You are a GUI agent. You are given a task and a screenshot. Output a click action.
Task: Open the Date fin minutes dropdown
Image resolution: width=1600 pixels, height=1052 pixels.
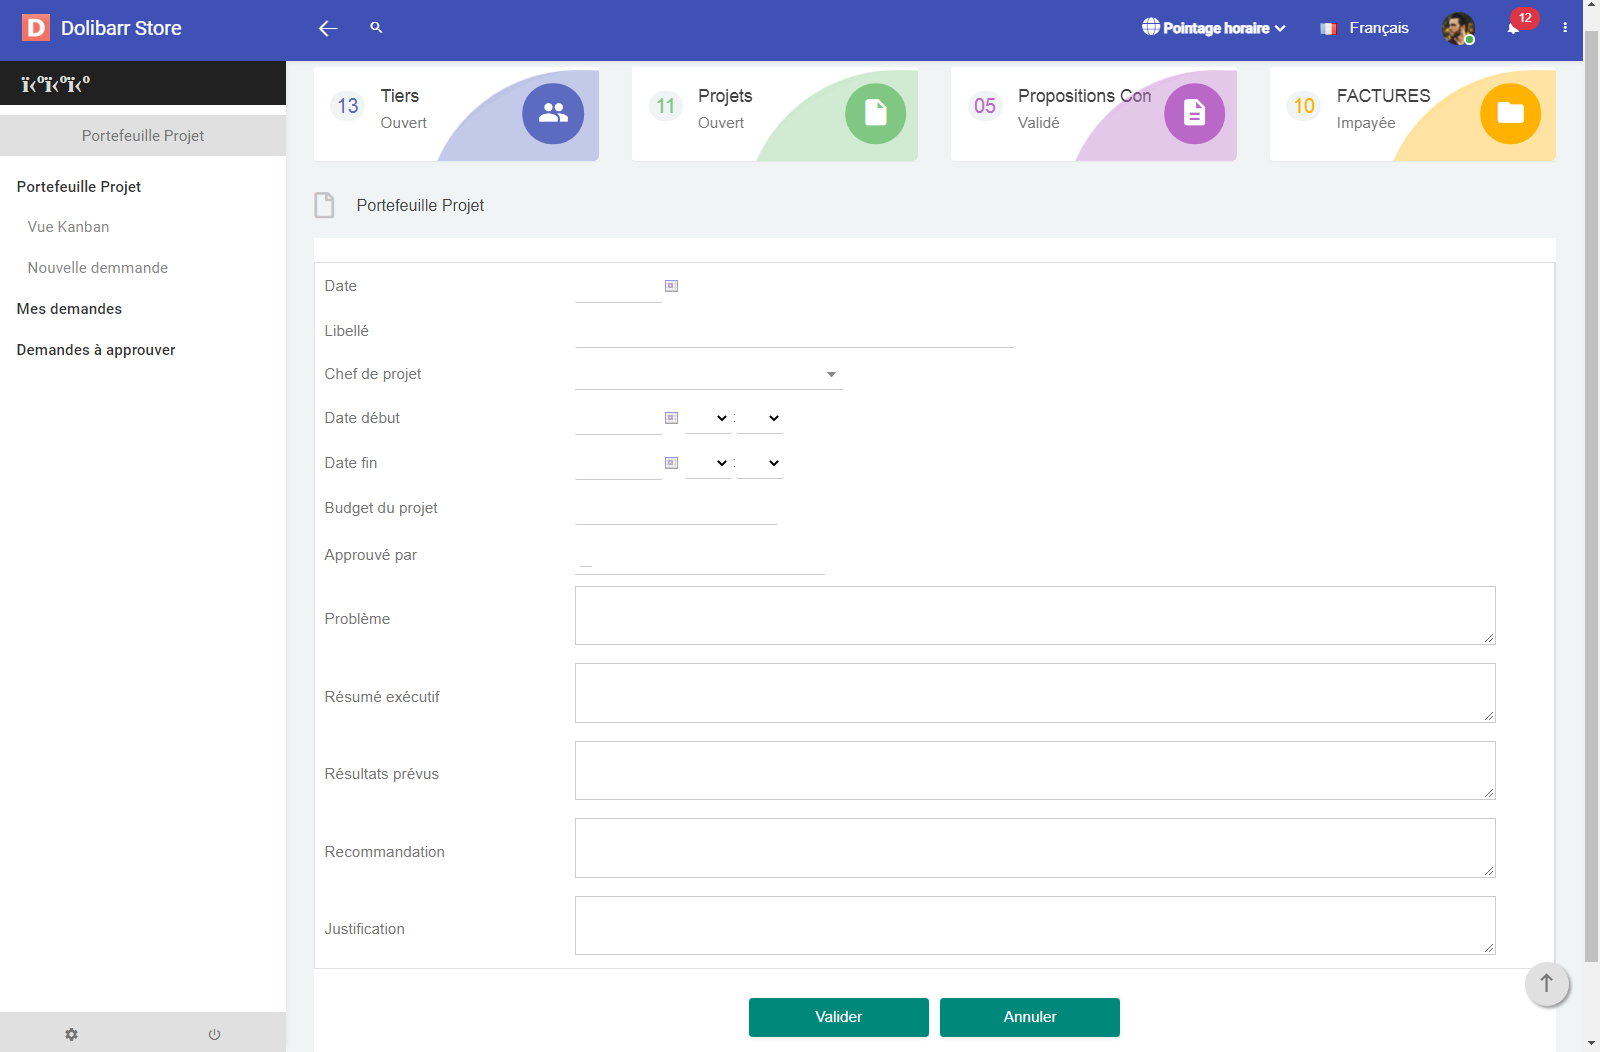pyautogui.click(x=760, y=463)
